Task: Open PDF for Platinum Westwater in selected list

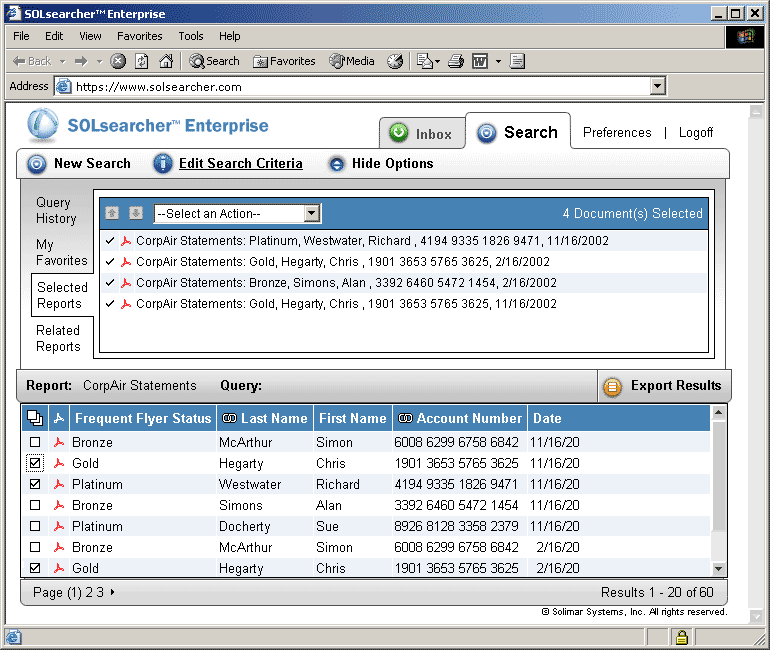Action: coord(126,241)
